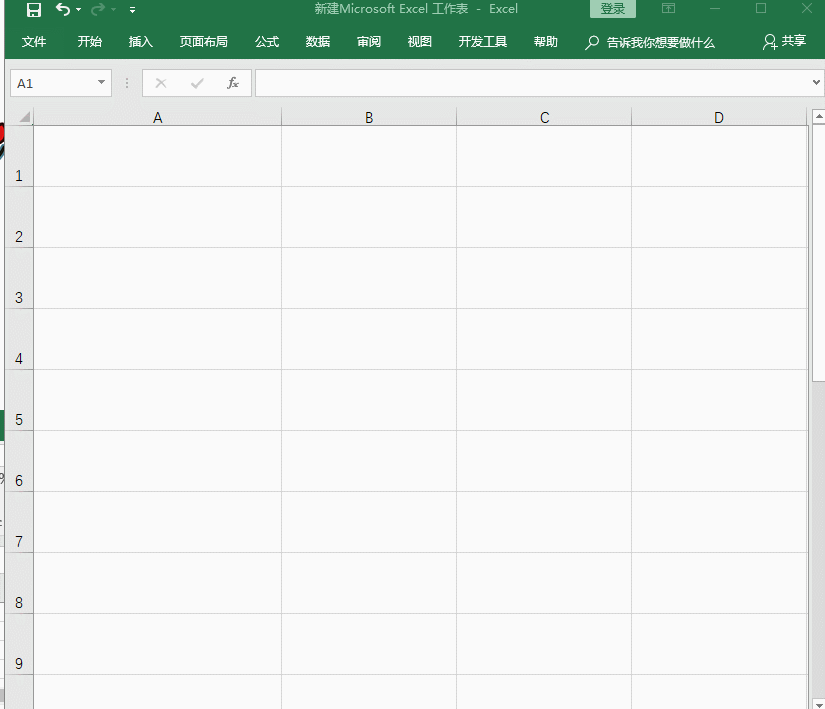This screenshot has width=825, height=709.
Task: Switch to the 数据 ribbon tab
Action: point(318,42)
